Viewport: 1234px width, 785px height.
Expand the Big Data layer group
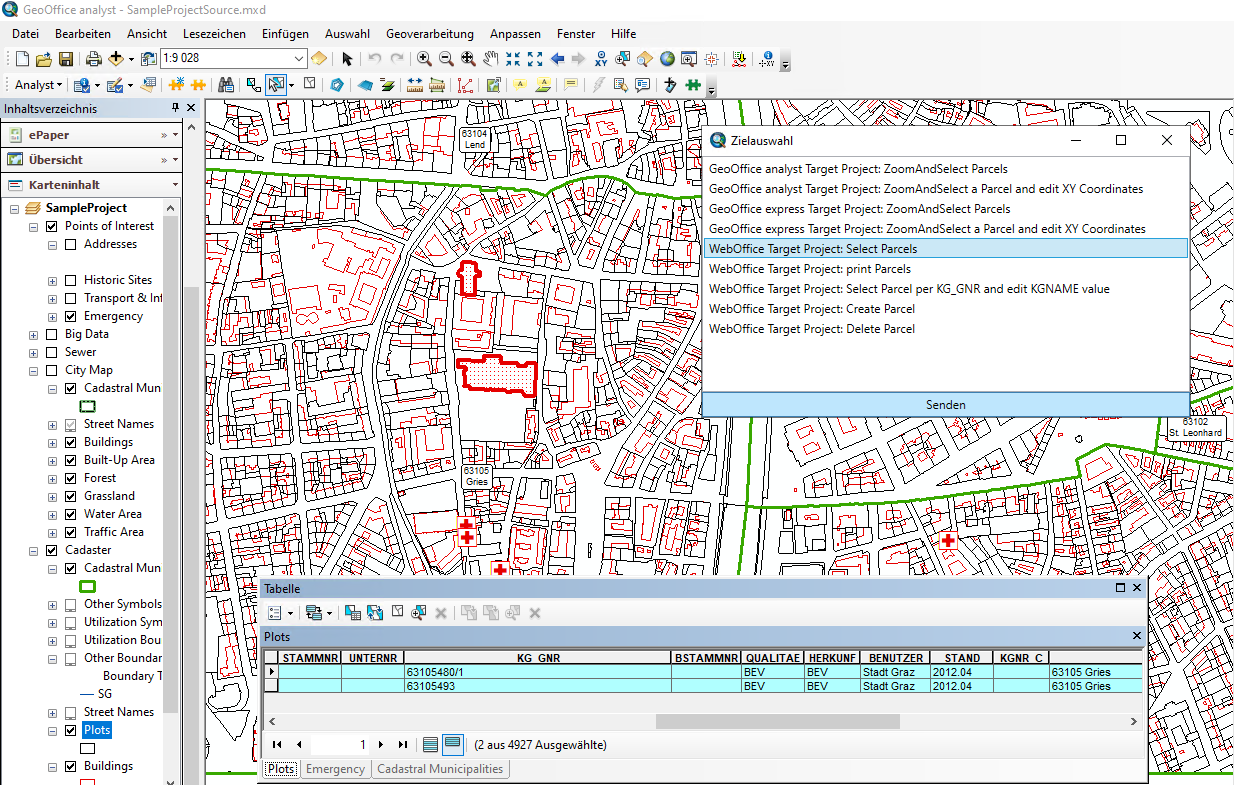pos(34,334)
